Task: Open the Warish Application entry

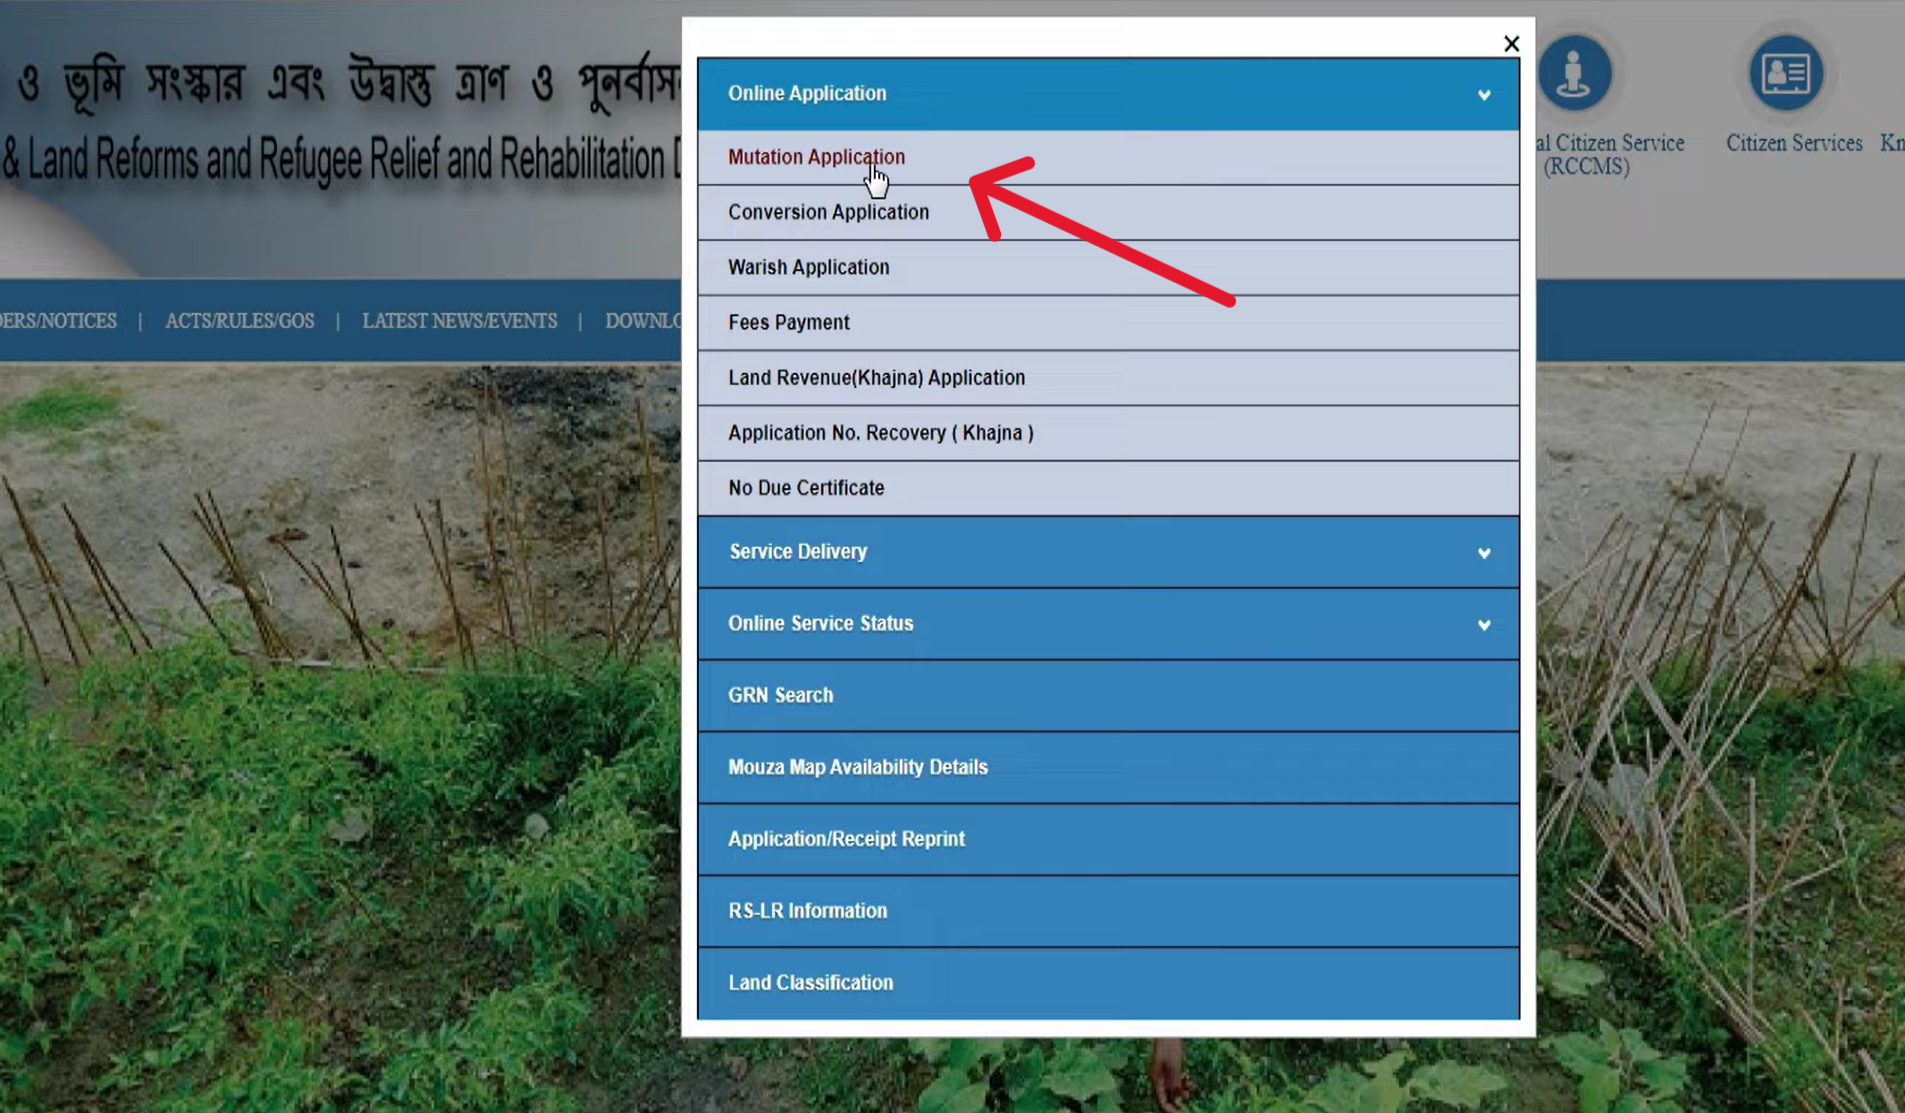Action: (x=808, y=267)
